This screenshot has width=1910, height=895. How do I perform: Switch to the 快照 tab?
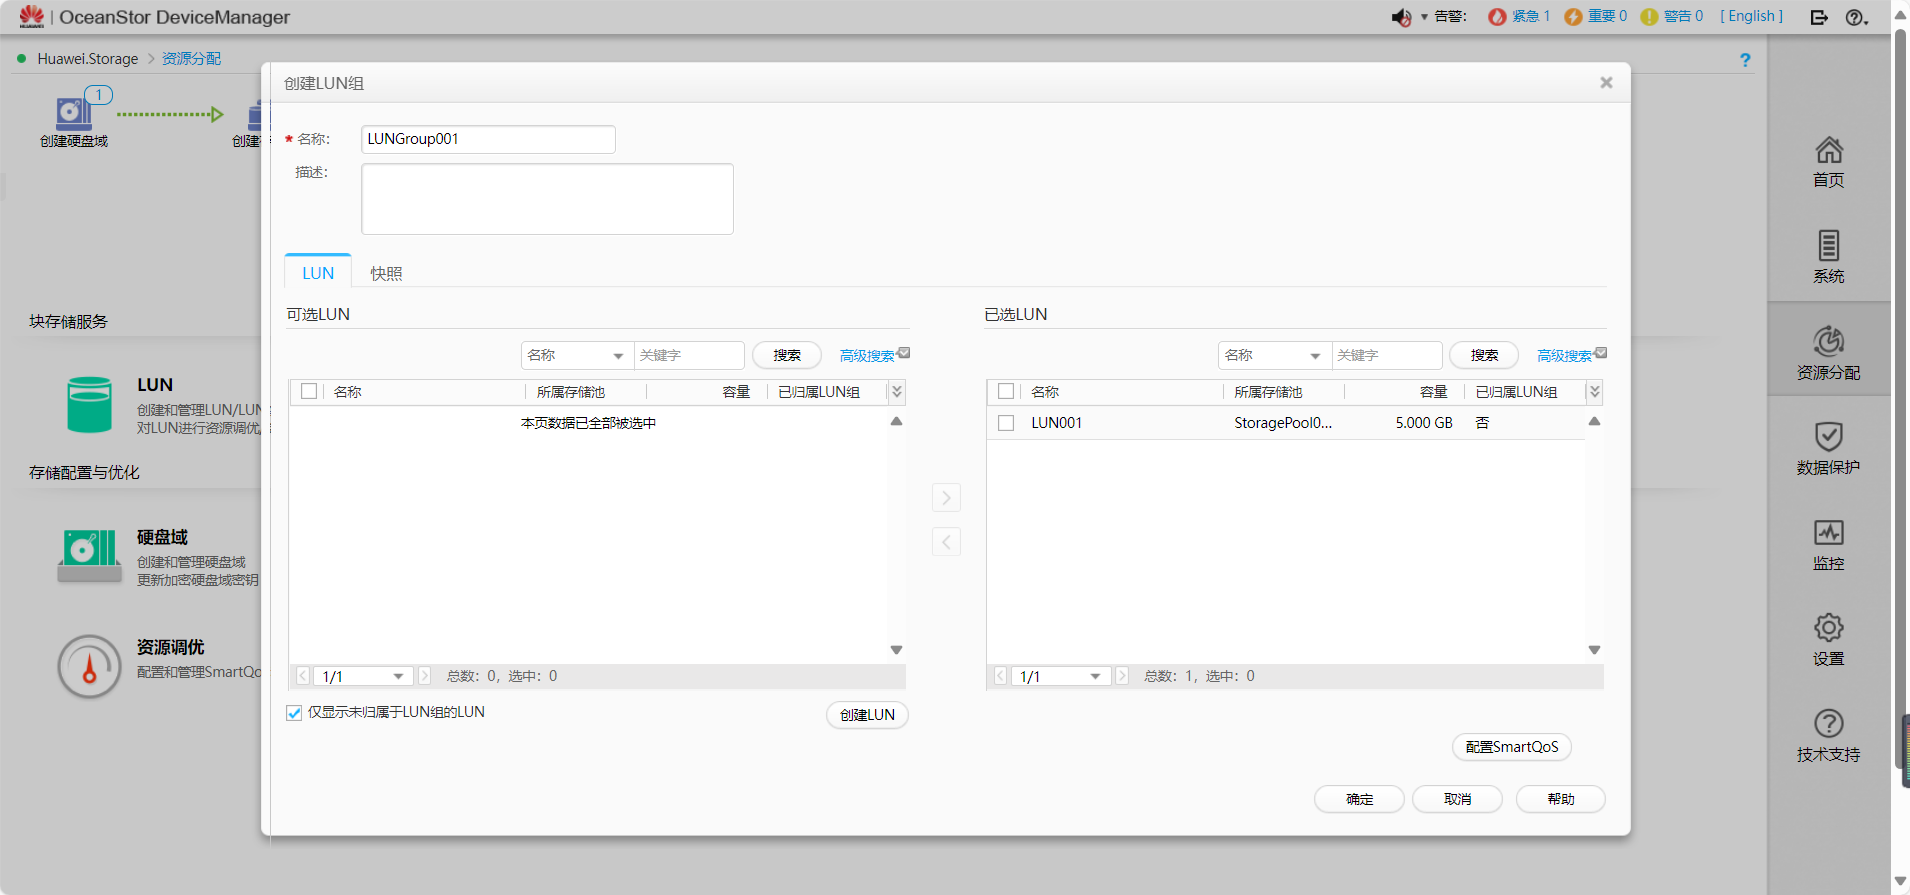click(x=386, y=274)
